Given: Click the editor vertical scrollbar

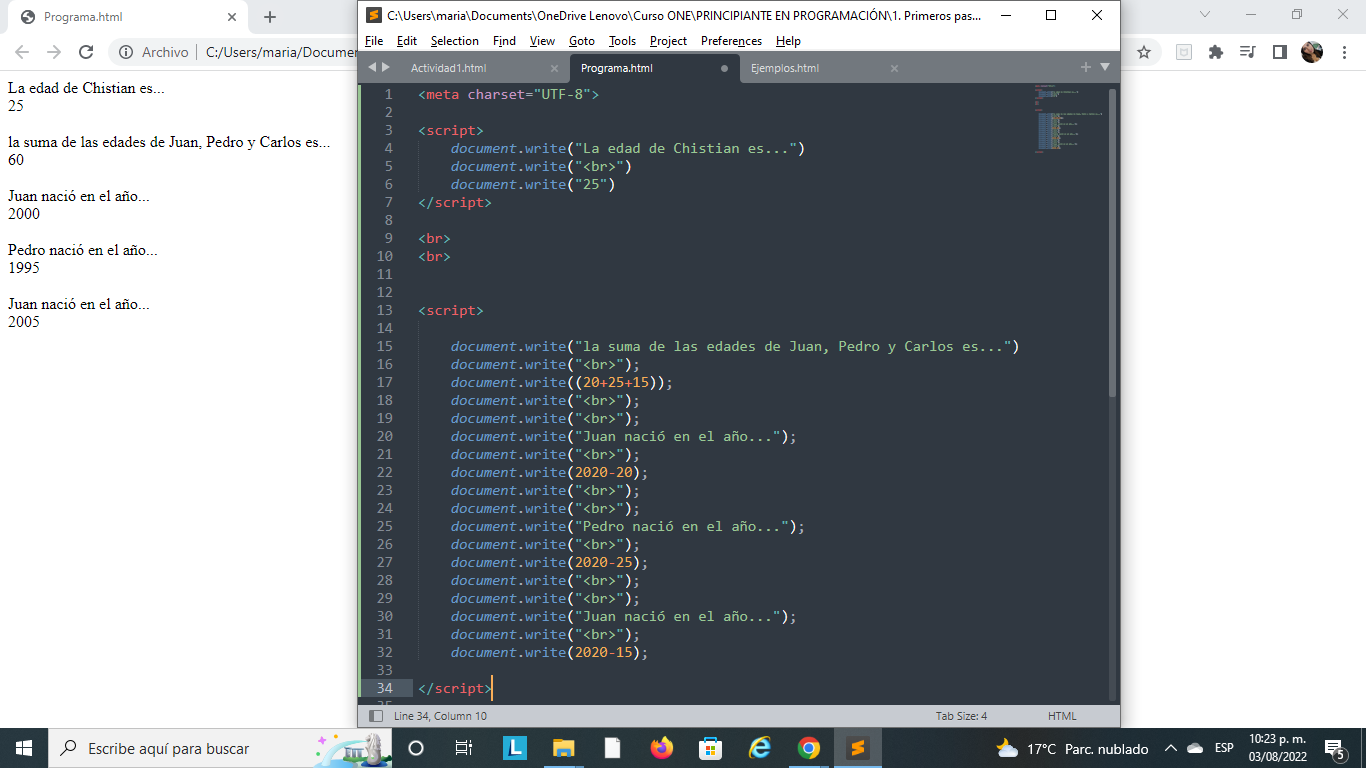Looking at the screenshot, I should [x=1112, y=242].
